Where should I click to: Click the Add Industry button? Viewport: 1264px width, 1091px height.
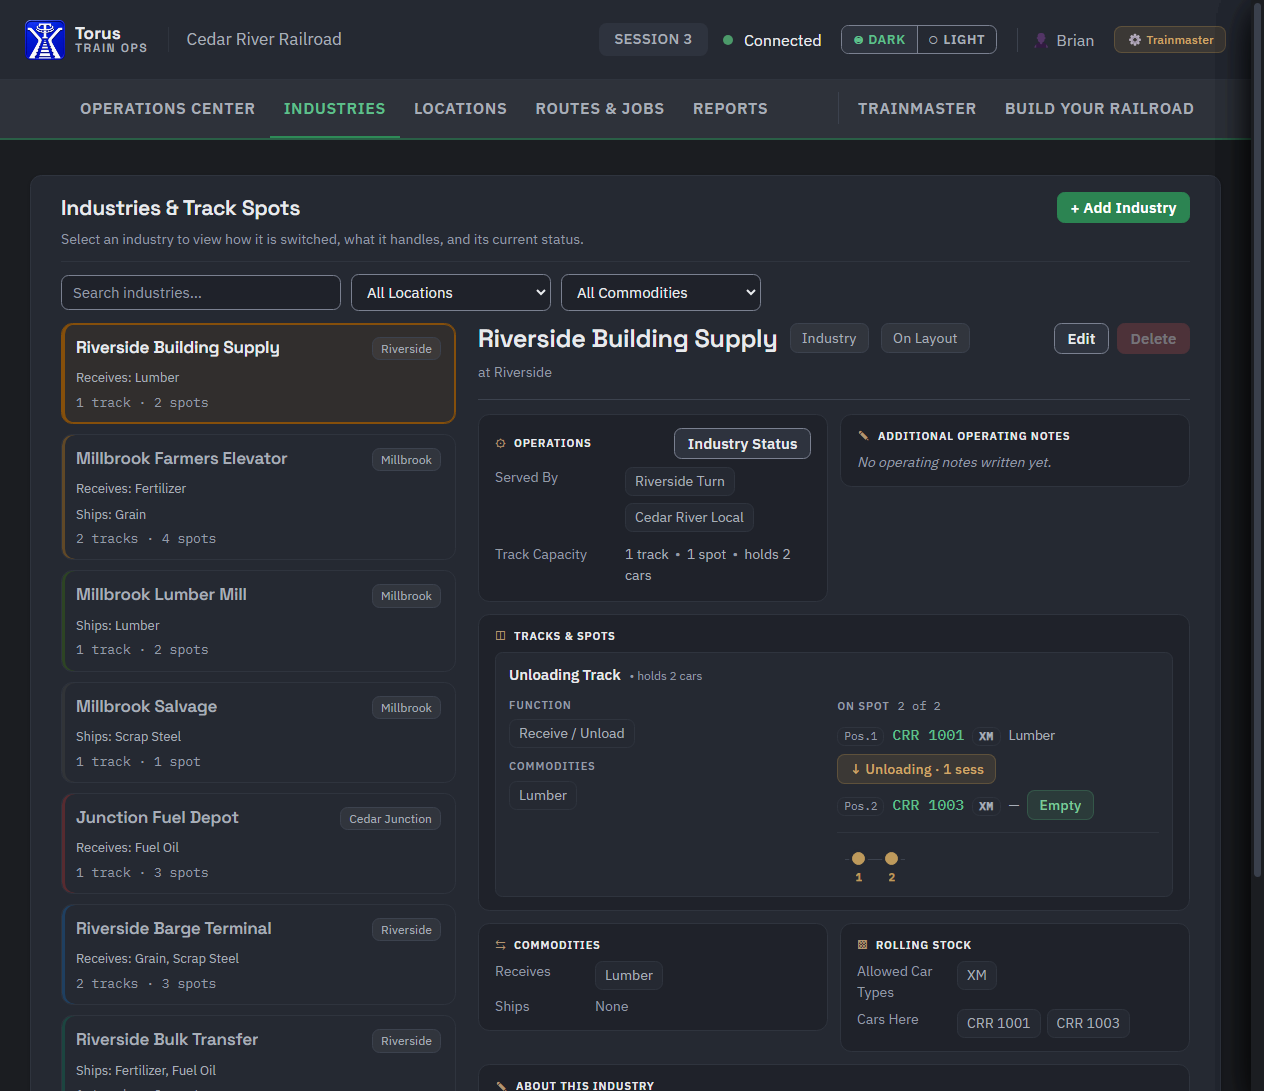pyautogui.click(x=1123, y=208)
